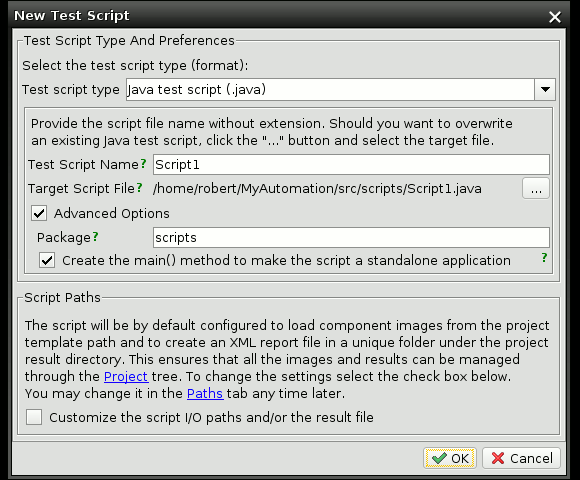The height and width of the screenshot is (480, 580).
Task: Click the help icon beside Target Script File
Action: point(139,188)
